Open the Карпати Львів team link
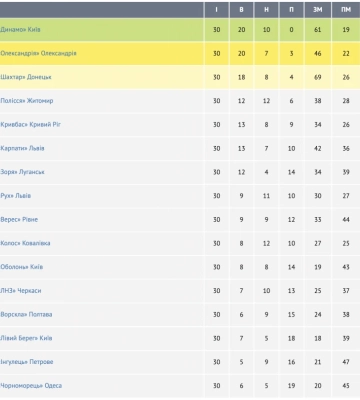This screenshot has height=400, width=360. (x=22, y=148)
